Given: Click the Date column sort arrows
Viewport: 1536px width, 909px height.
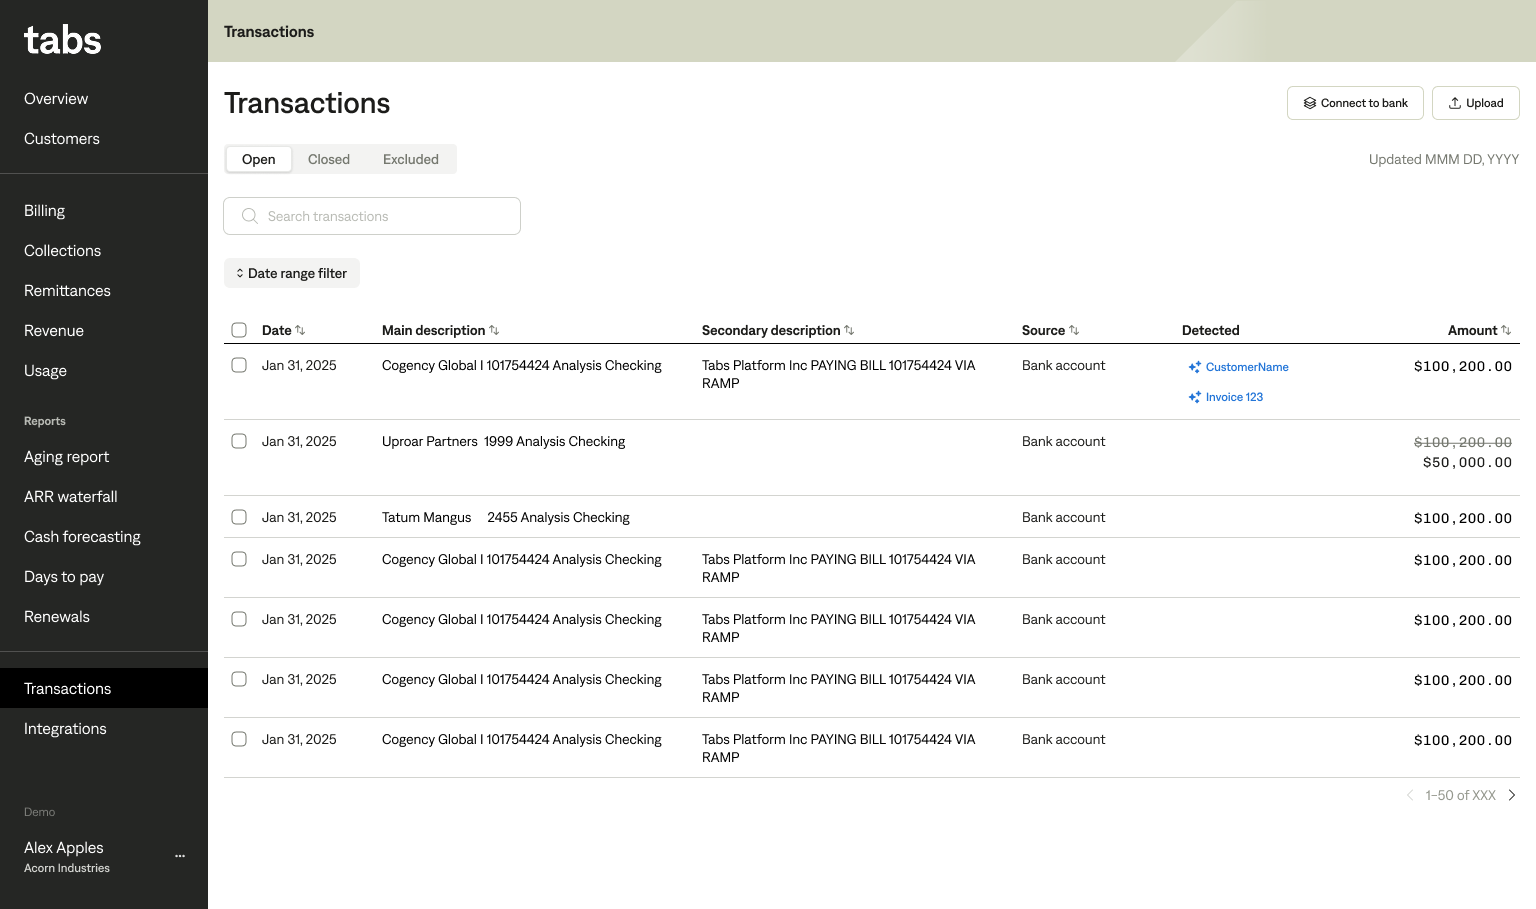Looking at the screenshot, I should coord(300,330).
